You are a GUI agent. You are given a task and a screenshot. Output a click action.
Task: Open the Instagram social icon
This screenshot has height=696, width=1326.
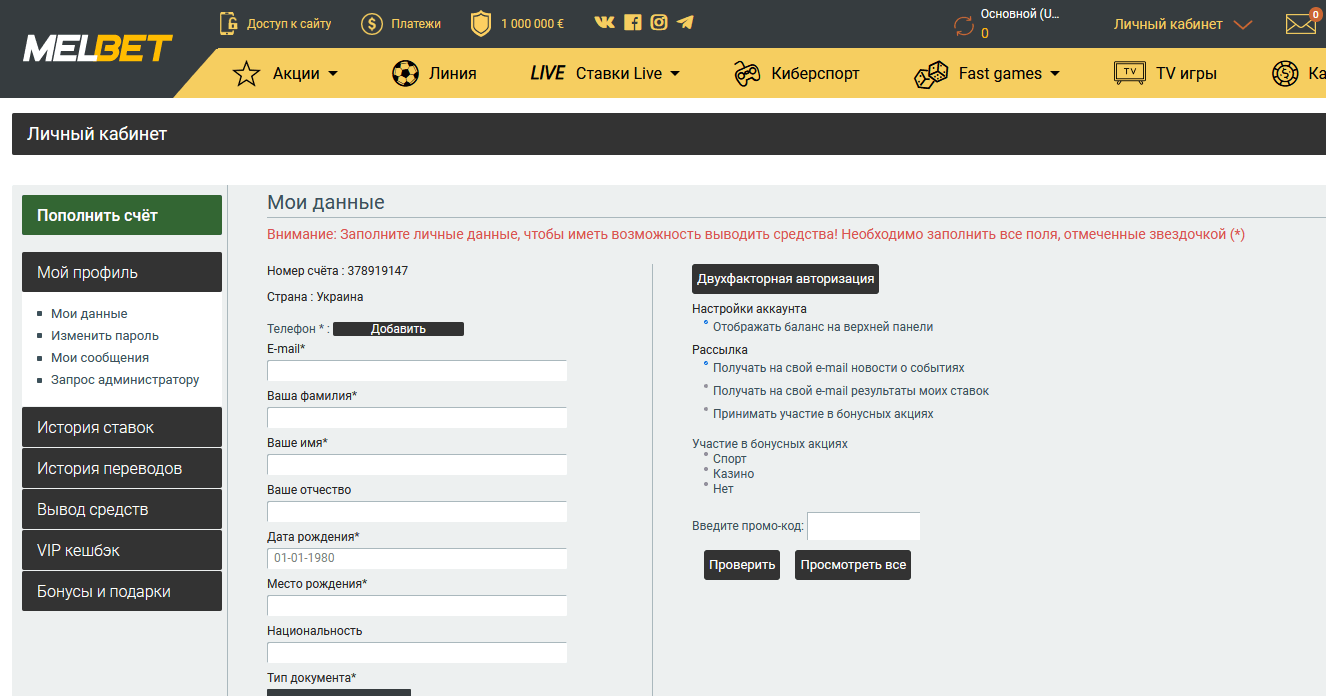point(658,22)
